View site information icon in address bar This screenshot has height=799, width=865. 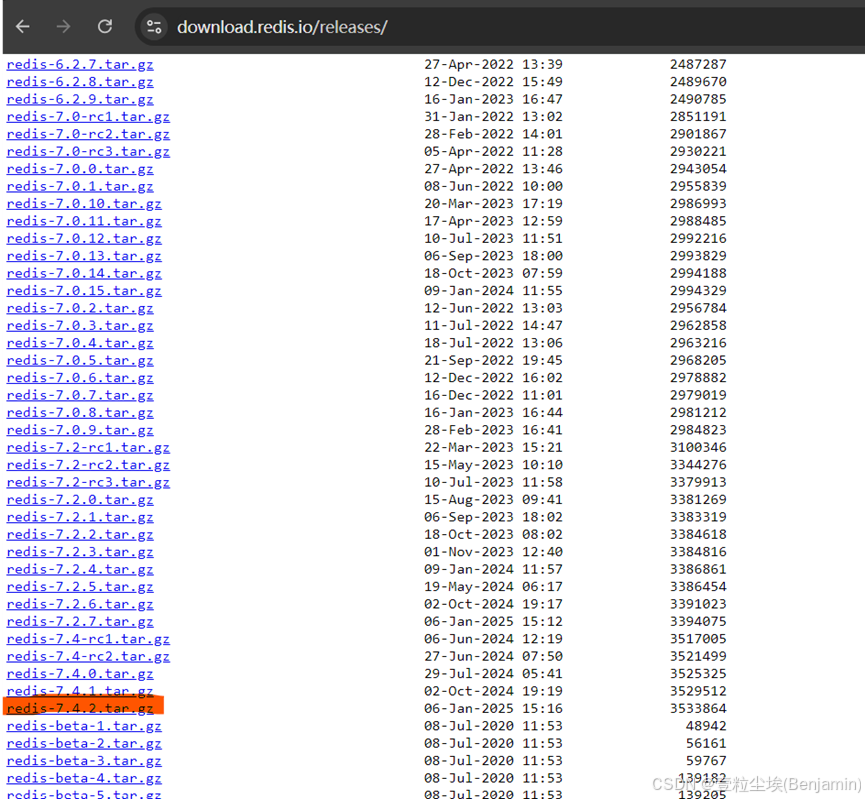pos(154,26)
